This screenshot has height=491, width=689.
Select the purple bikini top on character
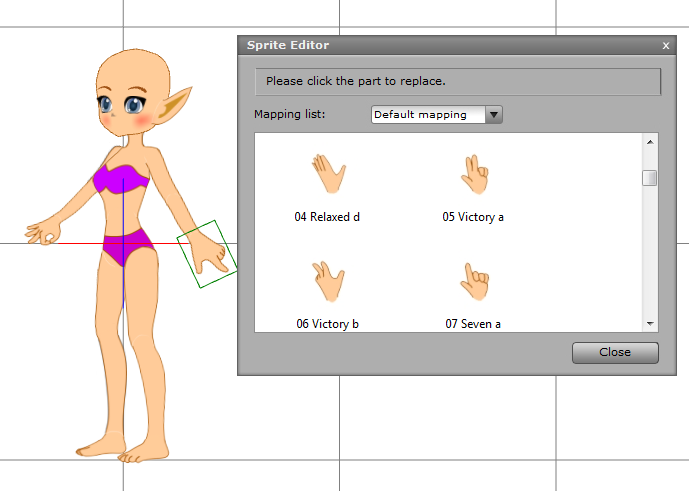pyautogui.click(x=121, y=180)
